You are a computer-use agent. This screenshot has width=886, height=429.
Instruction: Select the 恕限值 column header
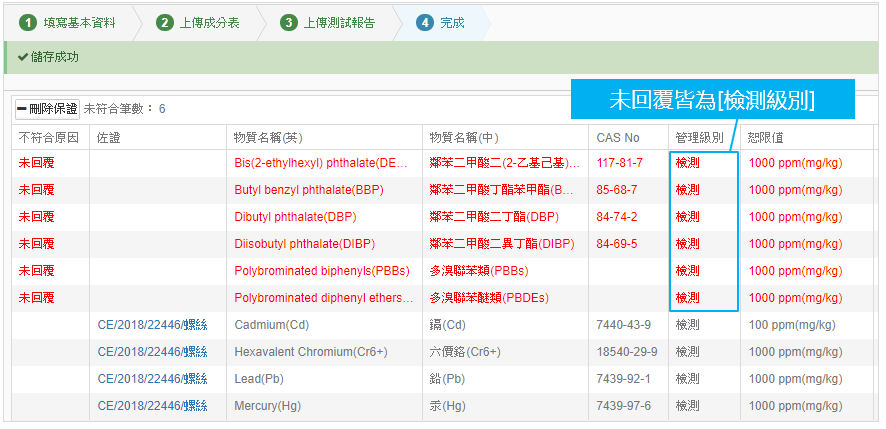pyautogui.click(x=765, y=137)
